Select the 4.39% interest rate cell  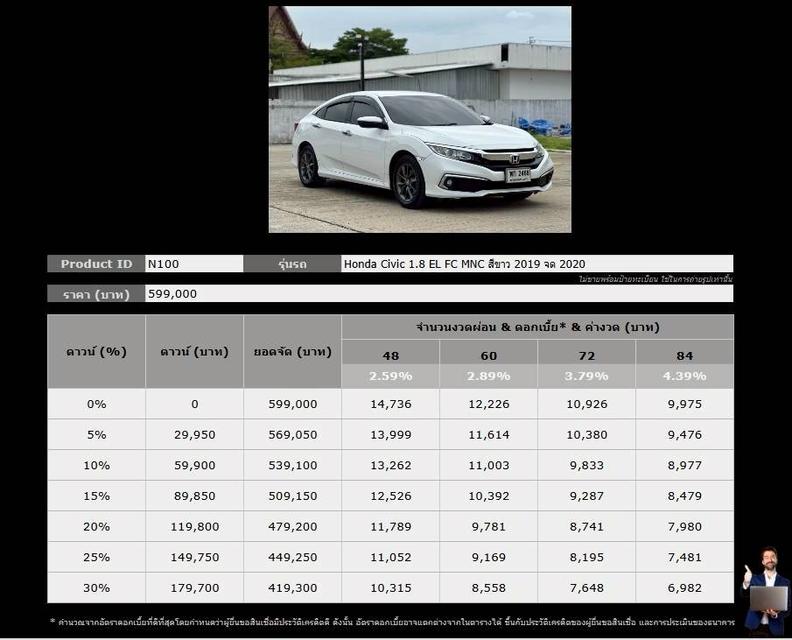684,376
